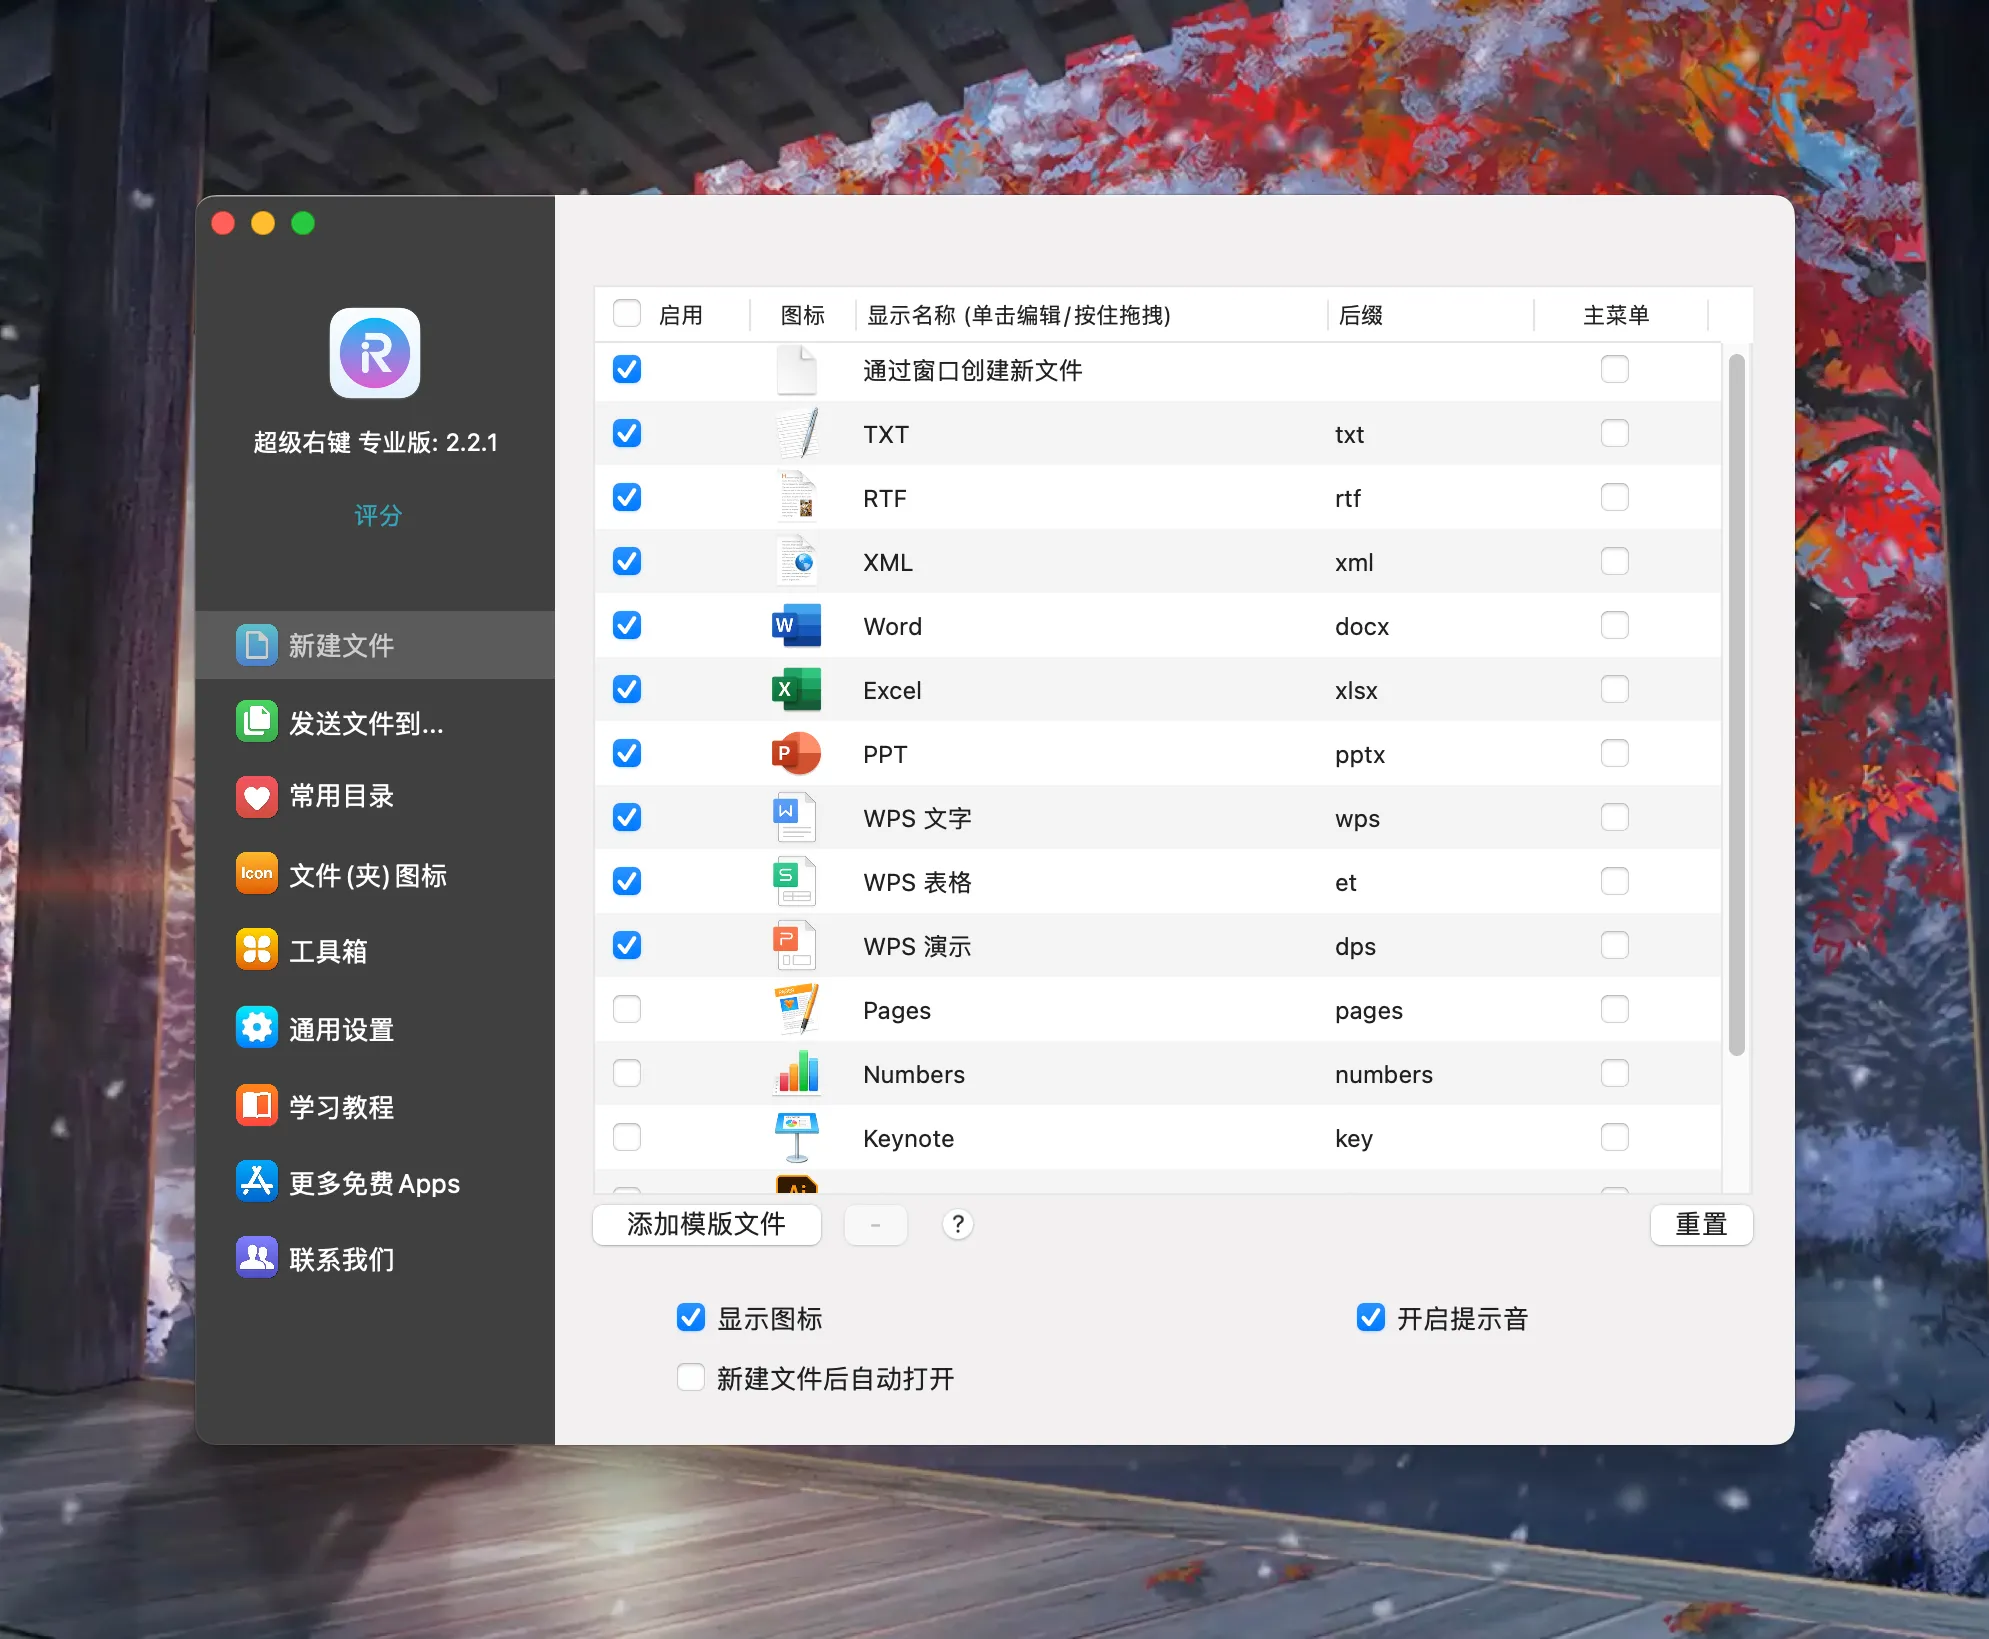This screenshot has width=1989, height=1639.
Task: Select 常用目录 in the sidebar
Action: pyautogui.click(x=340, y=796)
